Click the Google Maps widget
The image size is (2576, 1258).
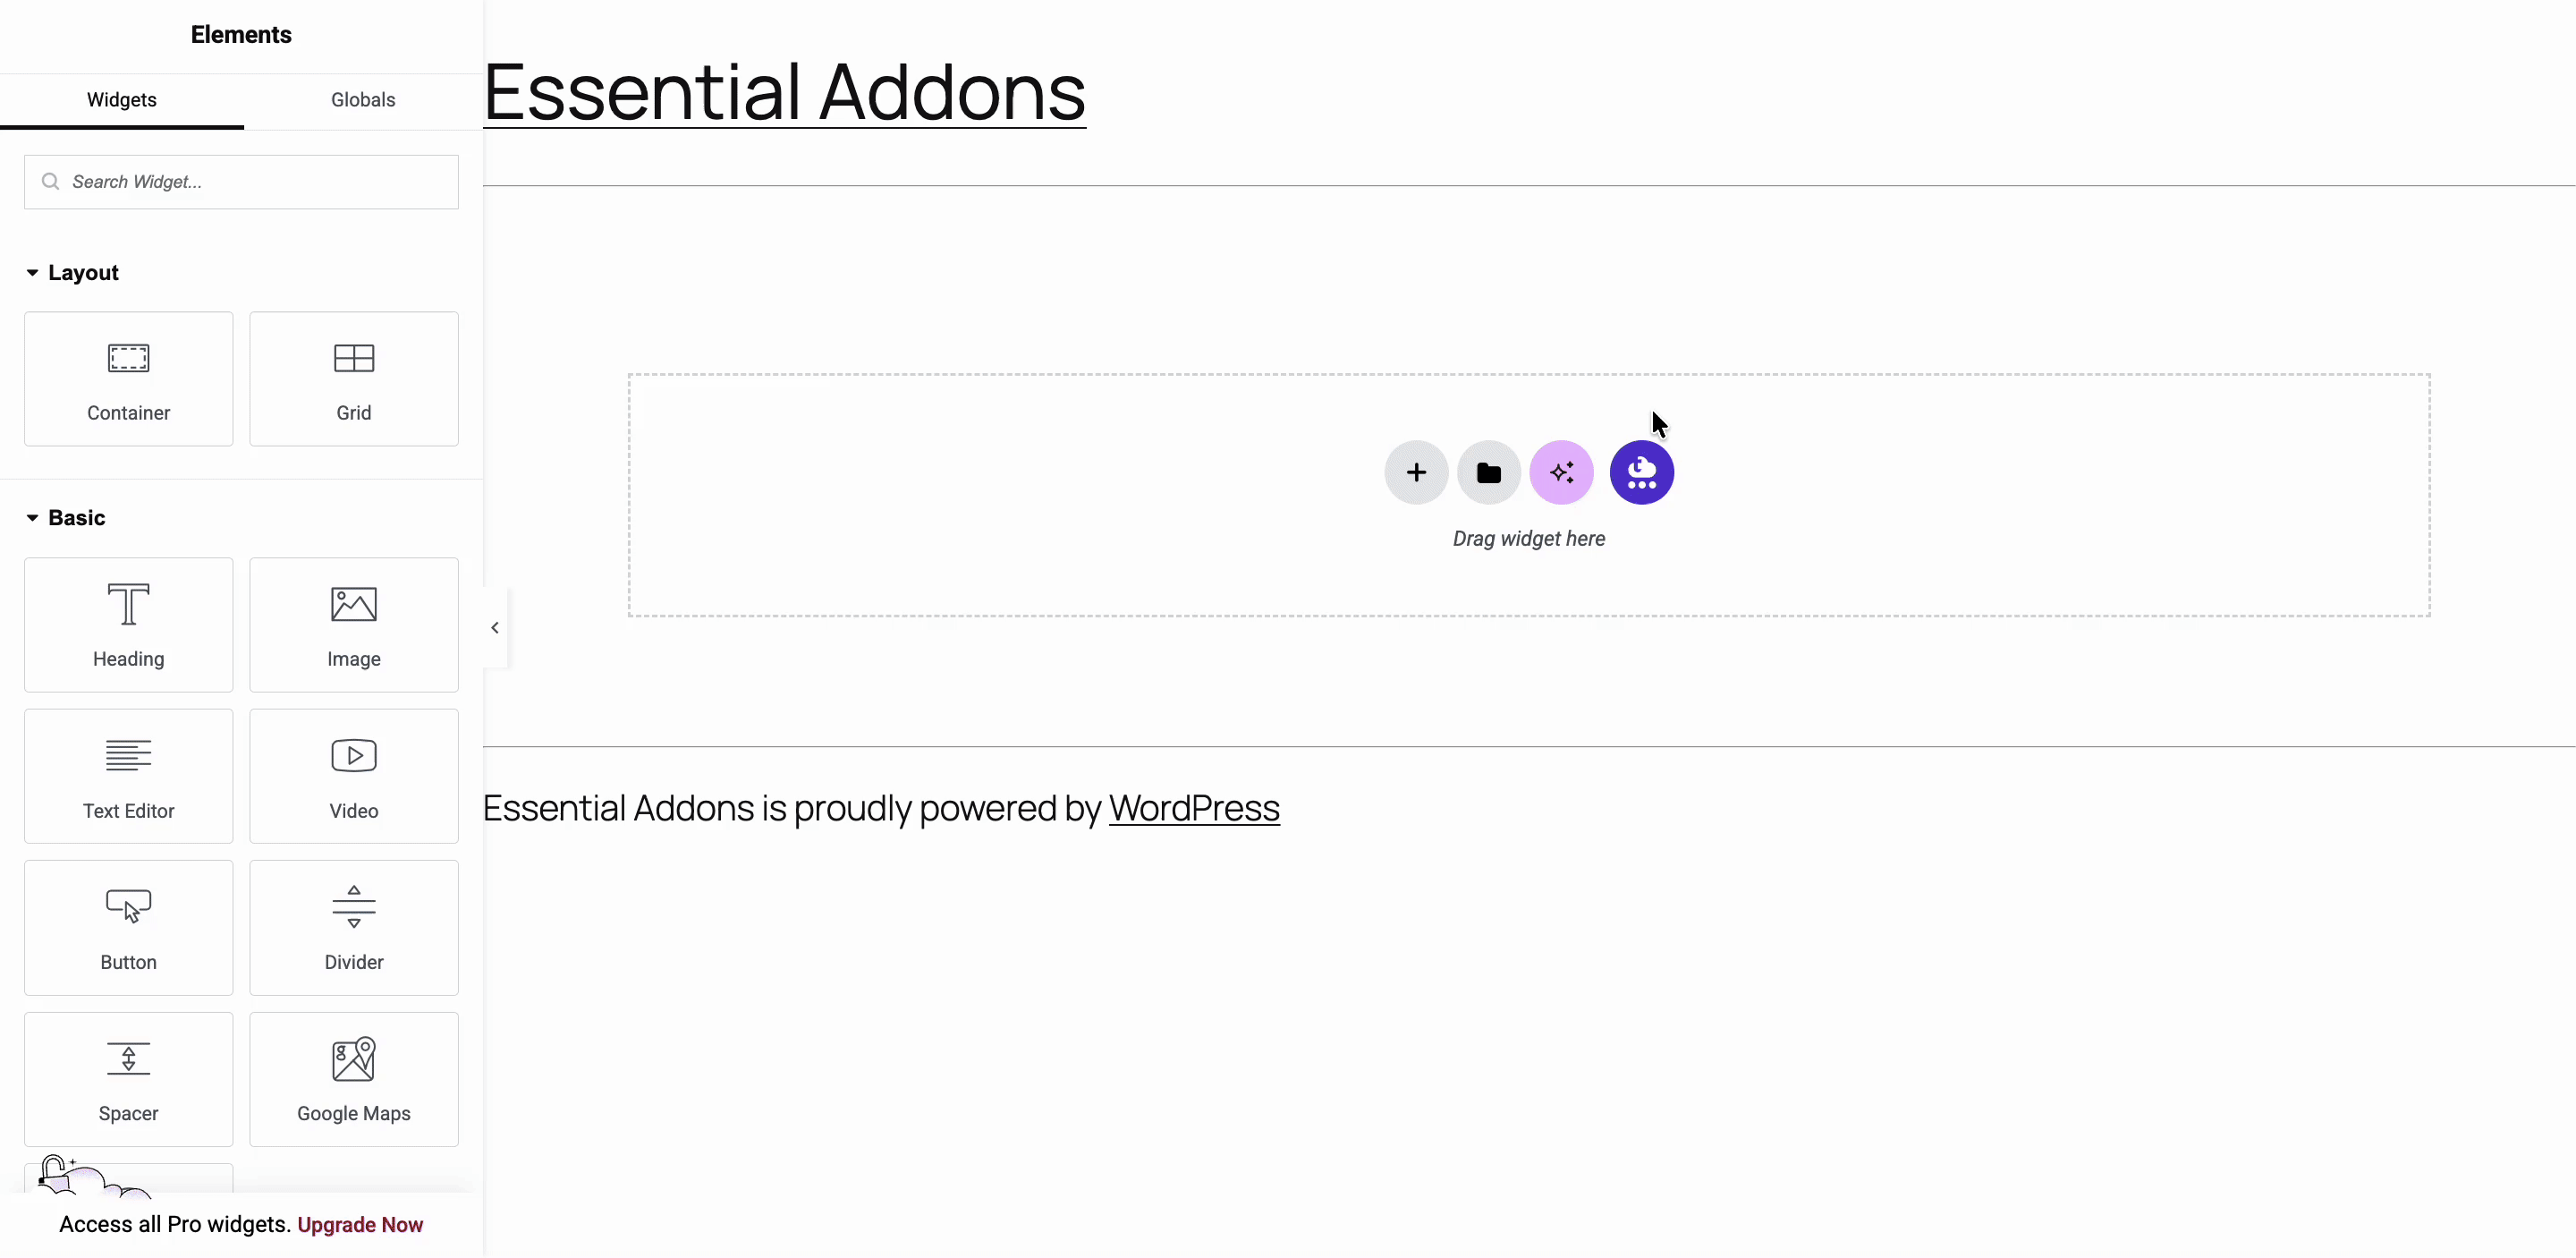[353, 1079]
